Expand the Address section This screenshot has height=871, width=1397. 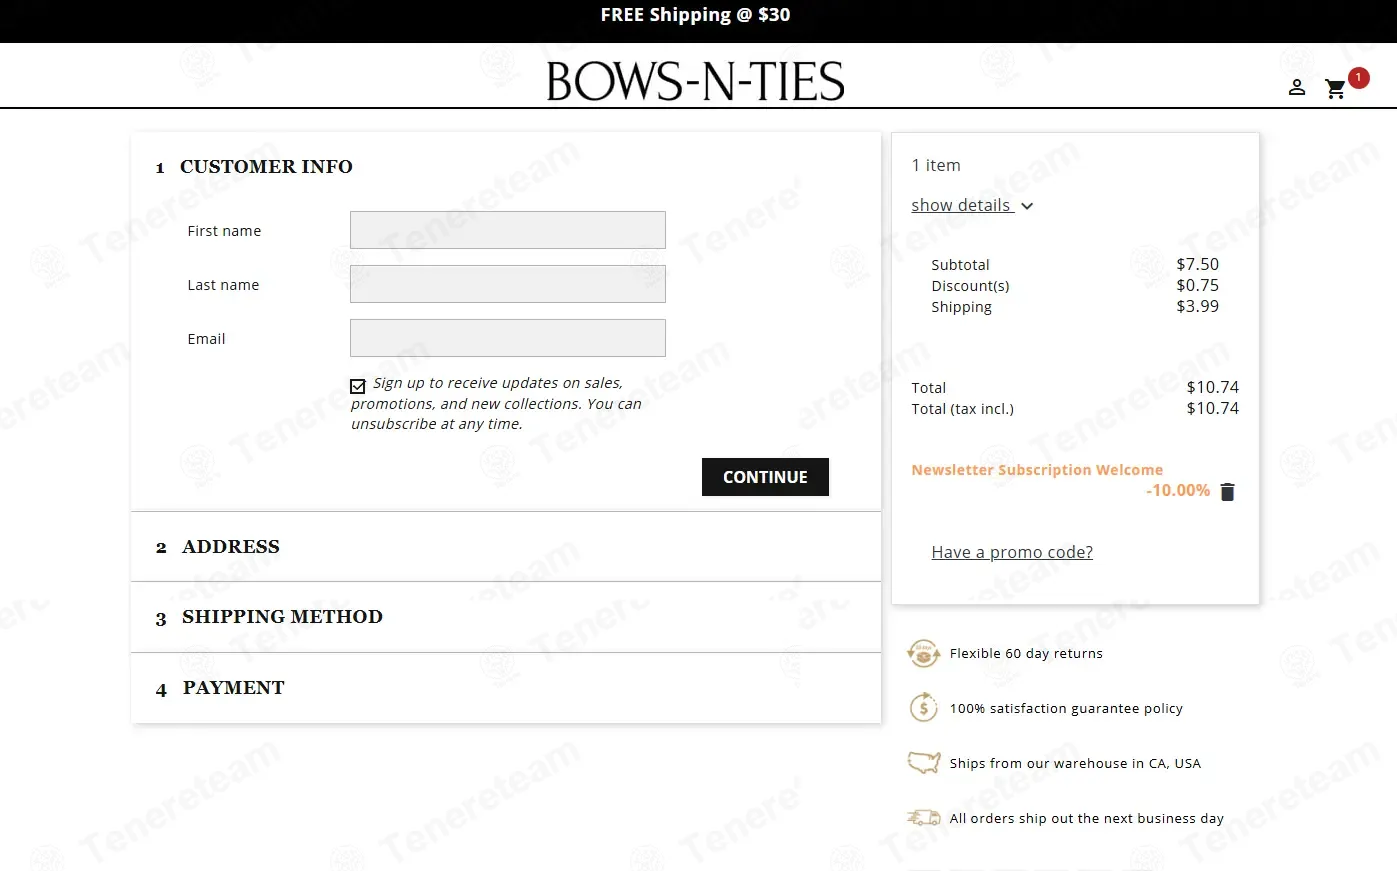click(x=231, y=547)
